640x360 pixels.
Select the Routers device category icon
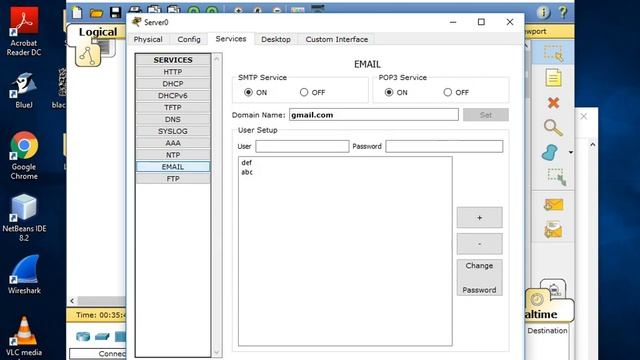(83, 336)
